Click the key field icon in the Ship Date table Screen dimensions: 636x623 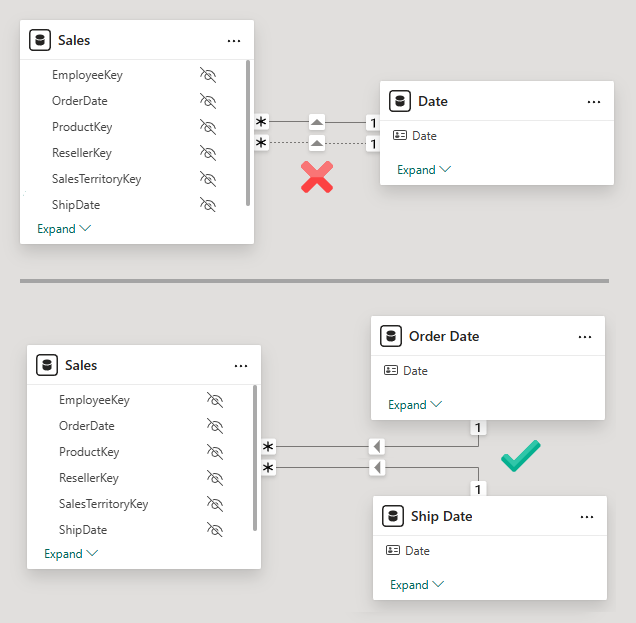[x=393, y=550]
